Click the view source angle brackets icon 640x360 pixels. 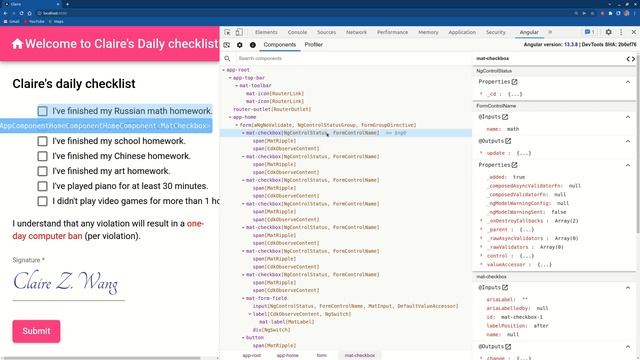point(631,59)
